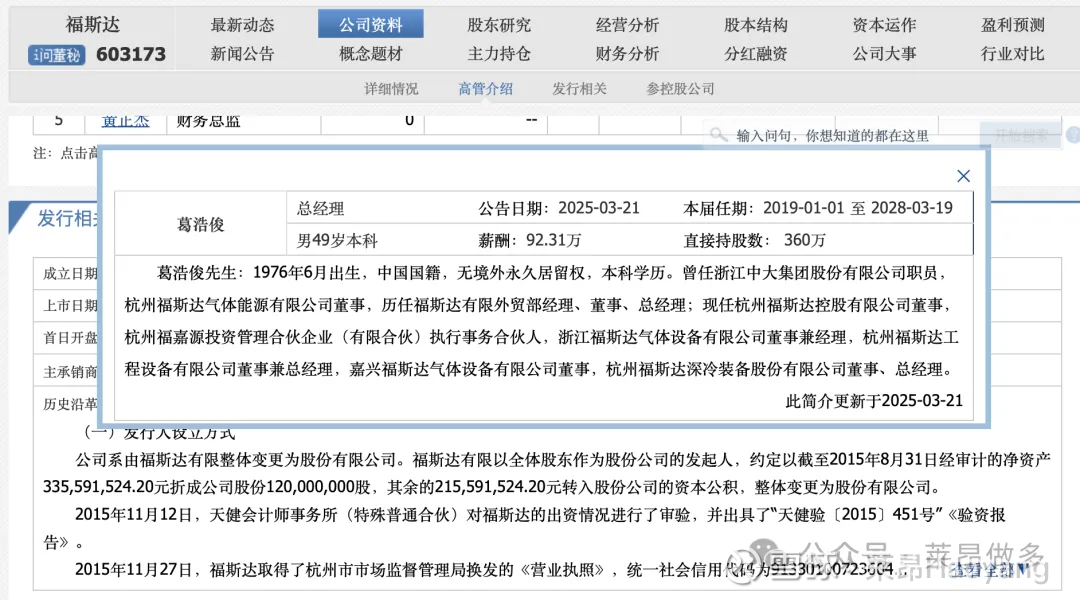1080x600 pixels.
Task: Click the 查看全部 link at bottom right
Action: point(988,570)
